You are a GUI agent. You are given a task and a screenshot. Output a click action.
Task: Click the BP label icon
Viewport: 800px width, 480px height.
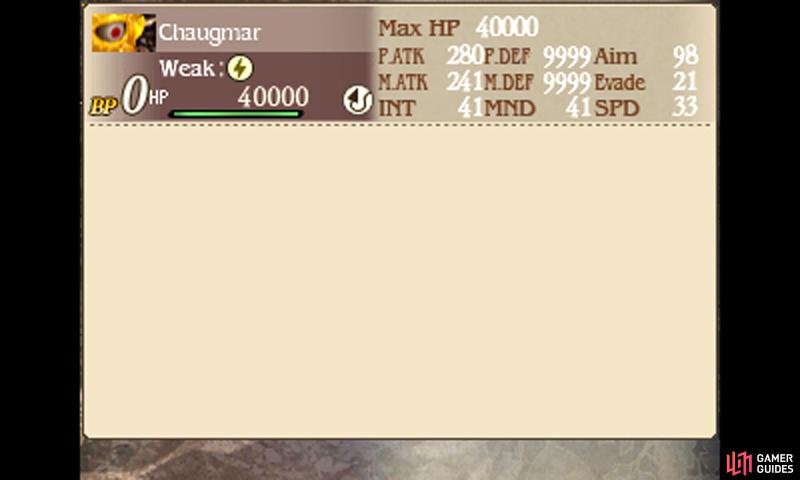tap(104, 106)
